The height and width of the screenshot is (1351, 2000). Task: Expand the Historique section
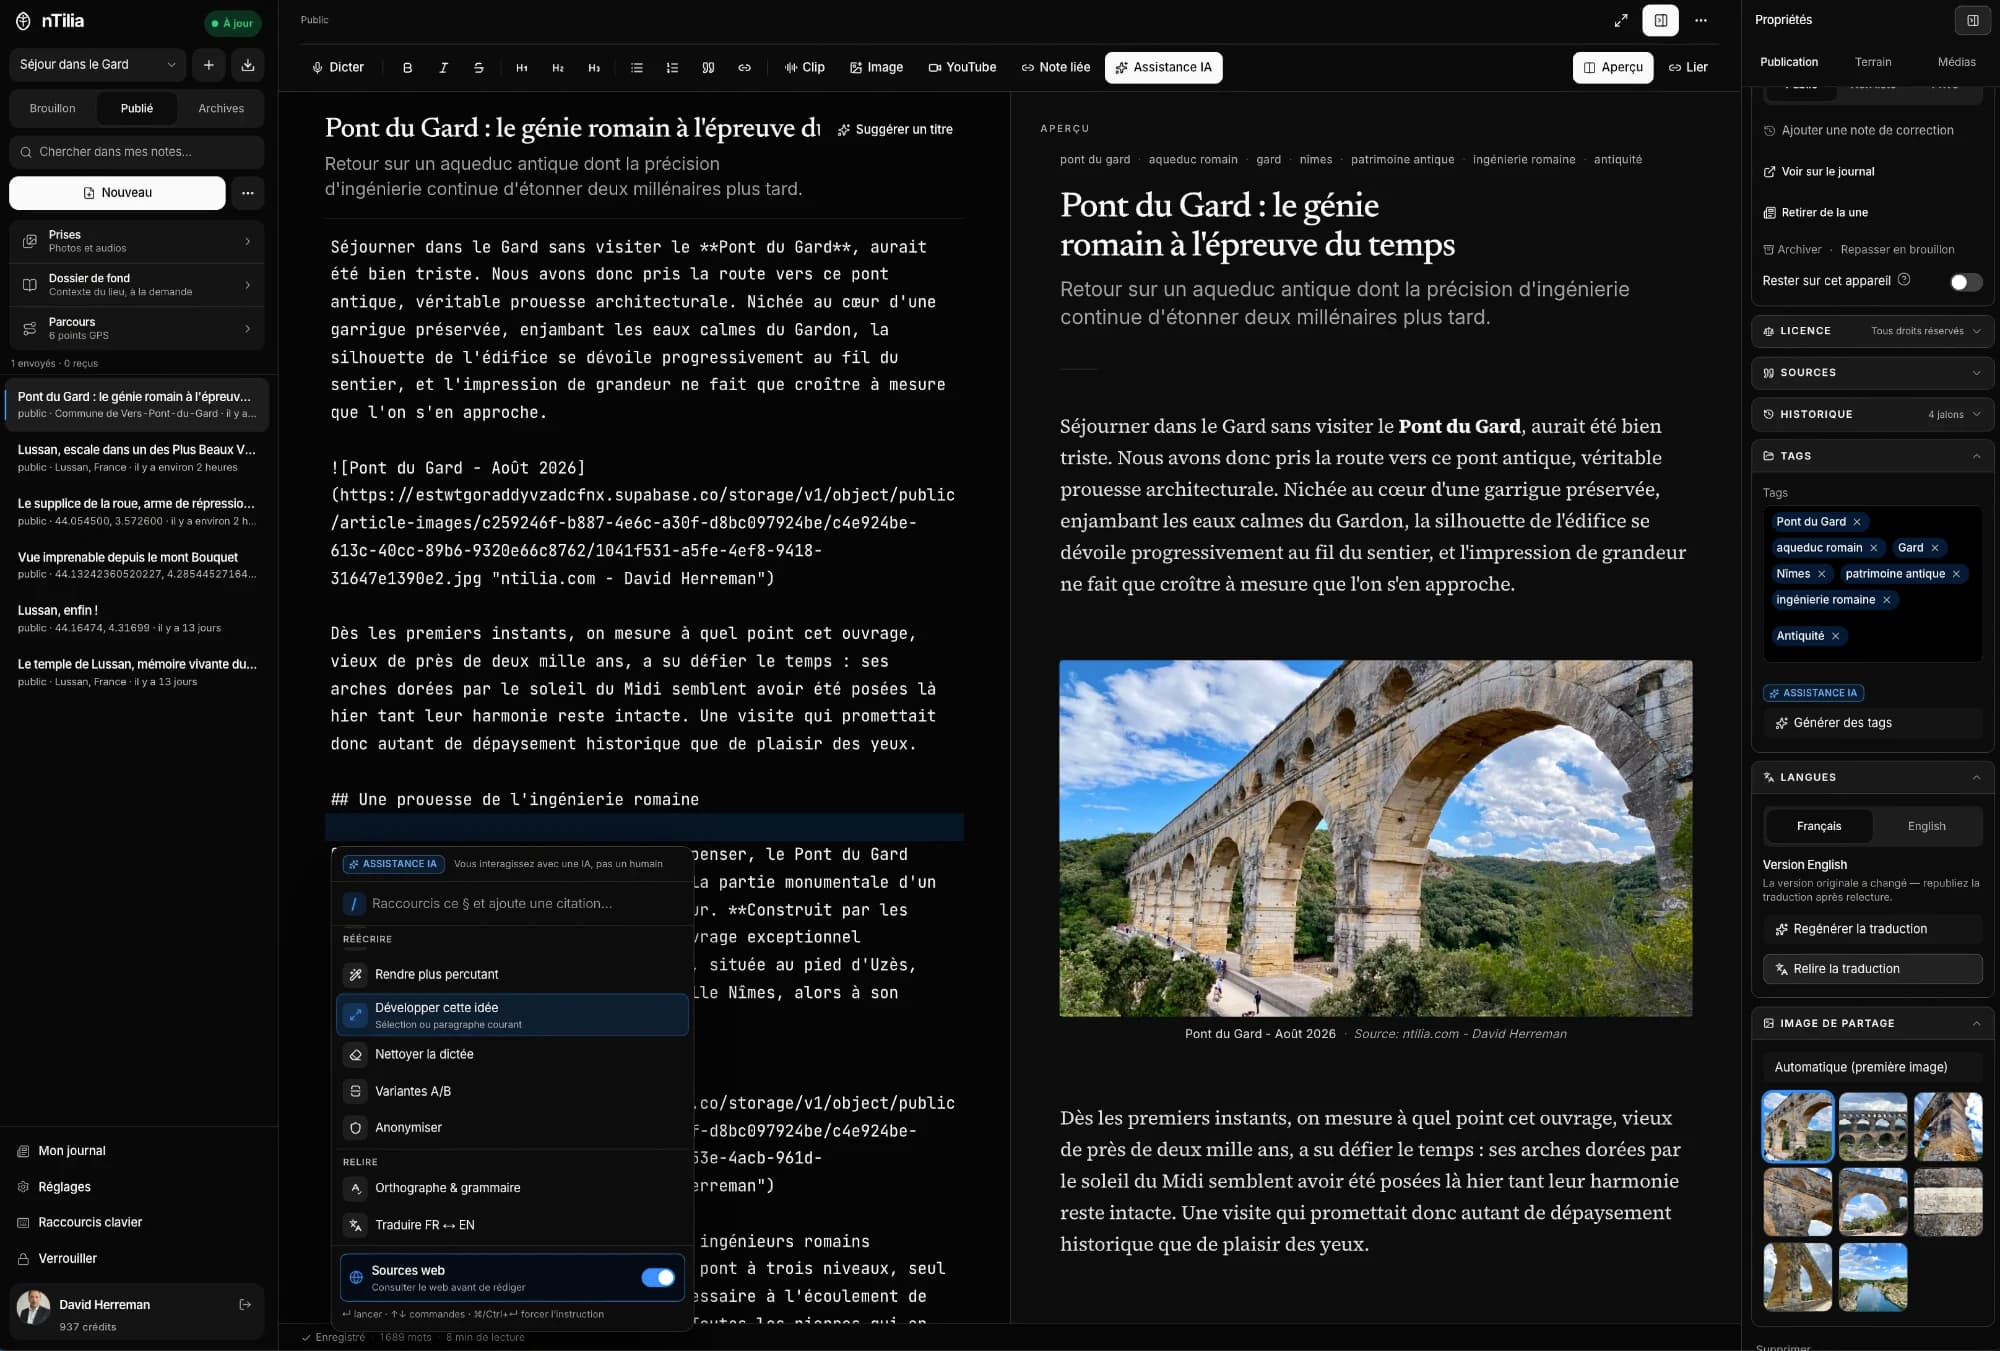pyautogui.click(x=1872, y=414)
